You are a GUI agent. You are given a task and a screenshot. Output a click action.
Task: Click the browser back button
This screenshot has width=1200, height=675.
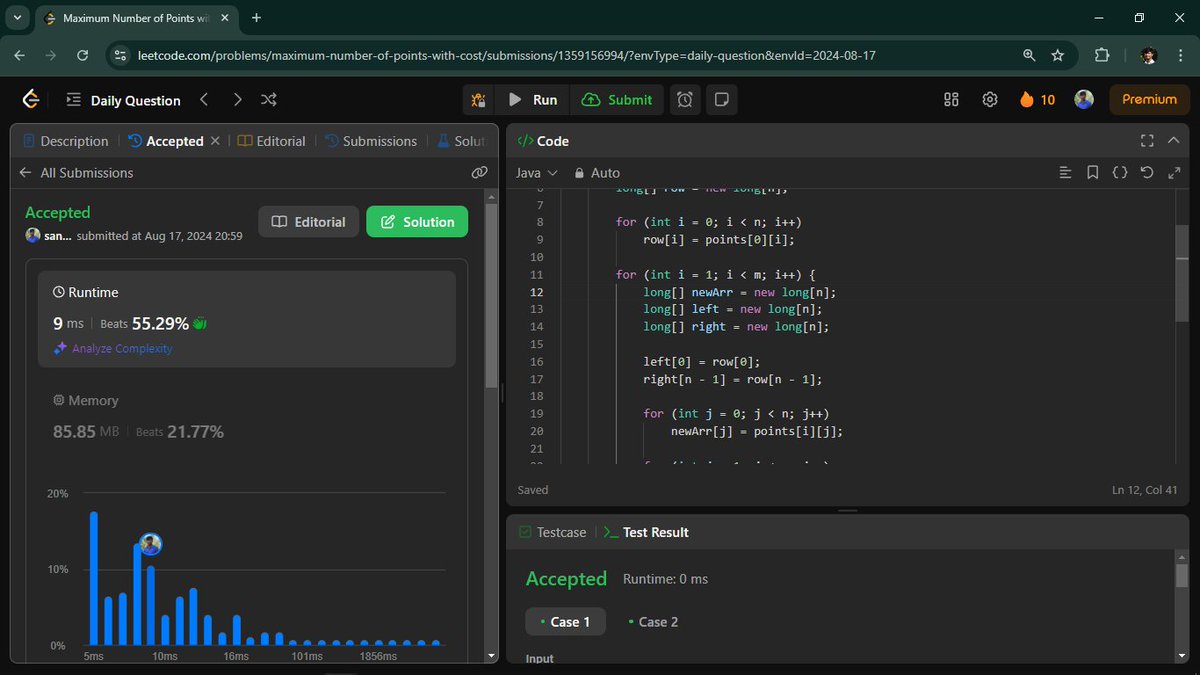[x=19, y=56]
